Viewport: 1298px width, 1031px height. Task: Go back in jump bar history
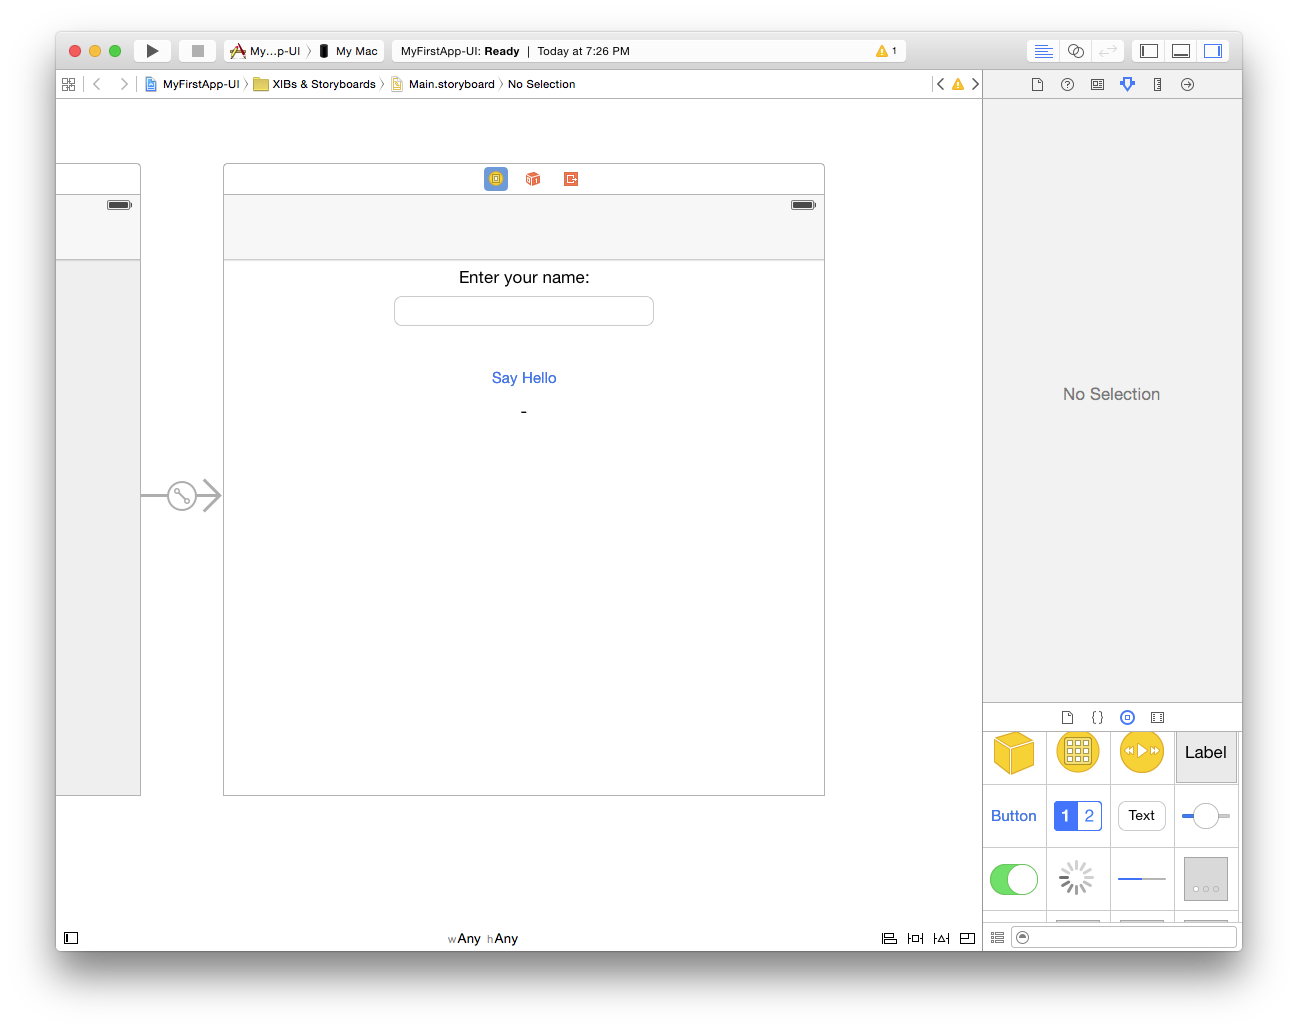point(97,84)
